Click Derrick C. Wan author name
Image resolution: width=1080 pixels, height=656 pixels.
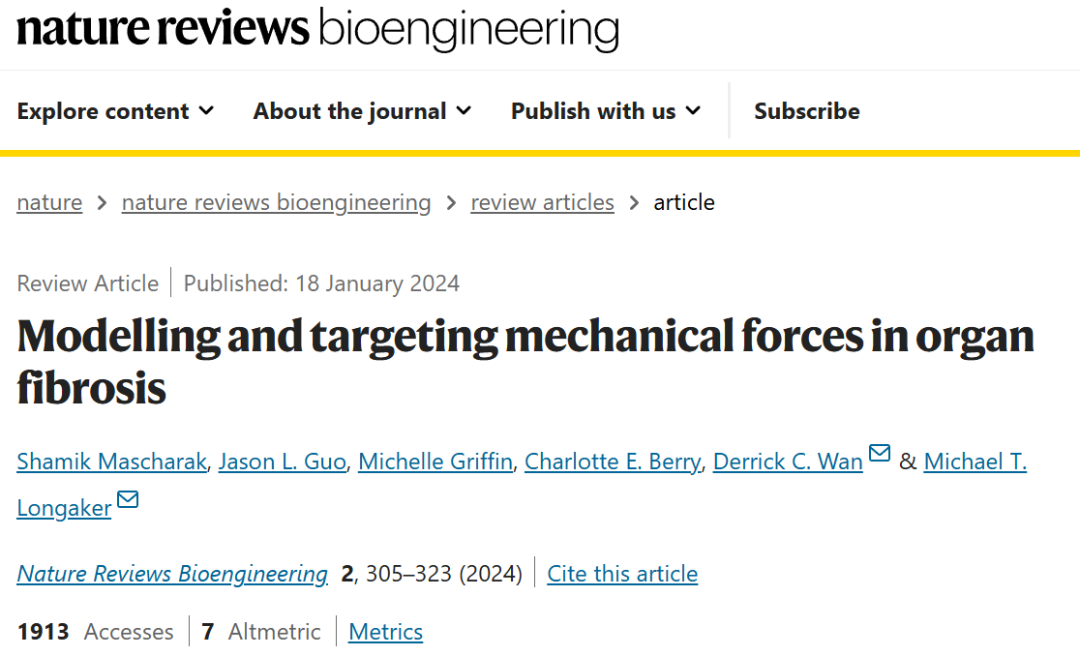pos(787,462)
